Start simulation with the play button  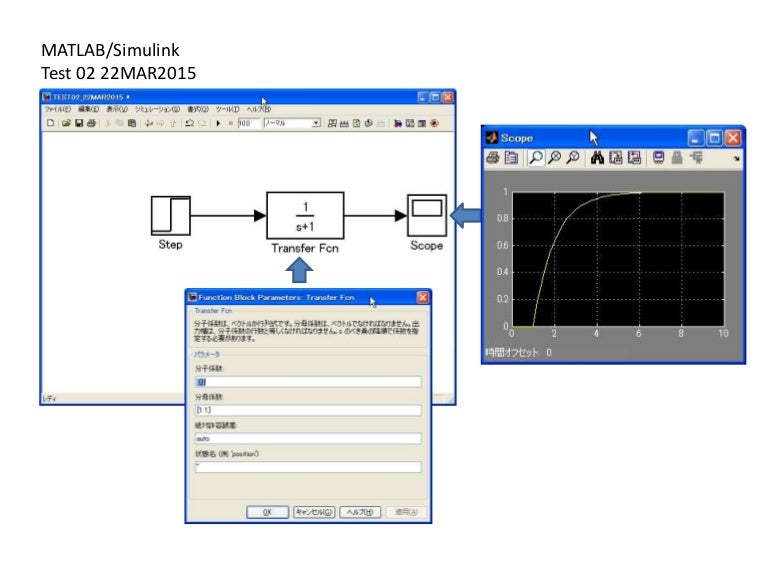pos(218,123)
